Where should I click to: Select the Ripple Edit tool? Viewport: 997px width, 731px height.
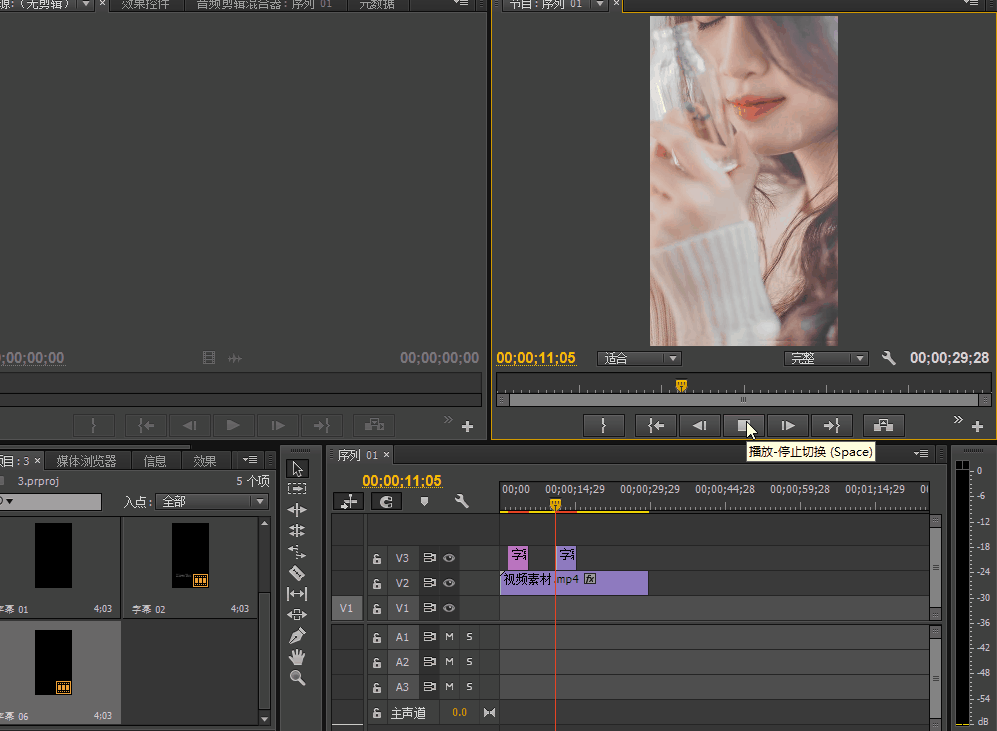(297, 510)
